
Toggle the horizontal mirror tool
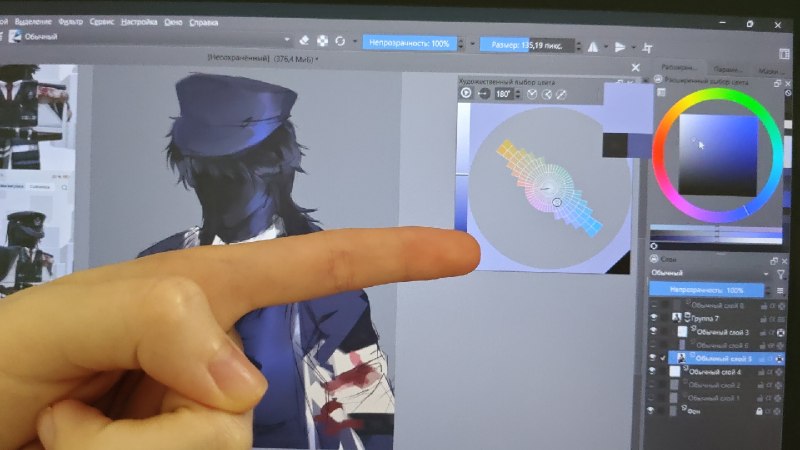[593, 47]
